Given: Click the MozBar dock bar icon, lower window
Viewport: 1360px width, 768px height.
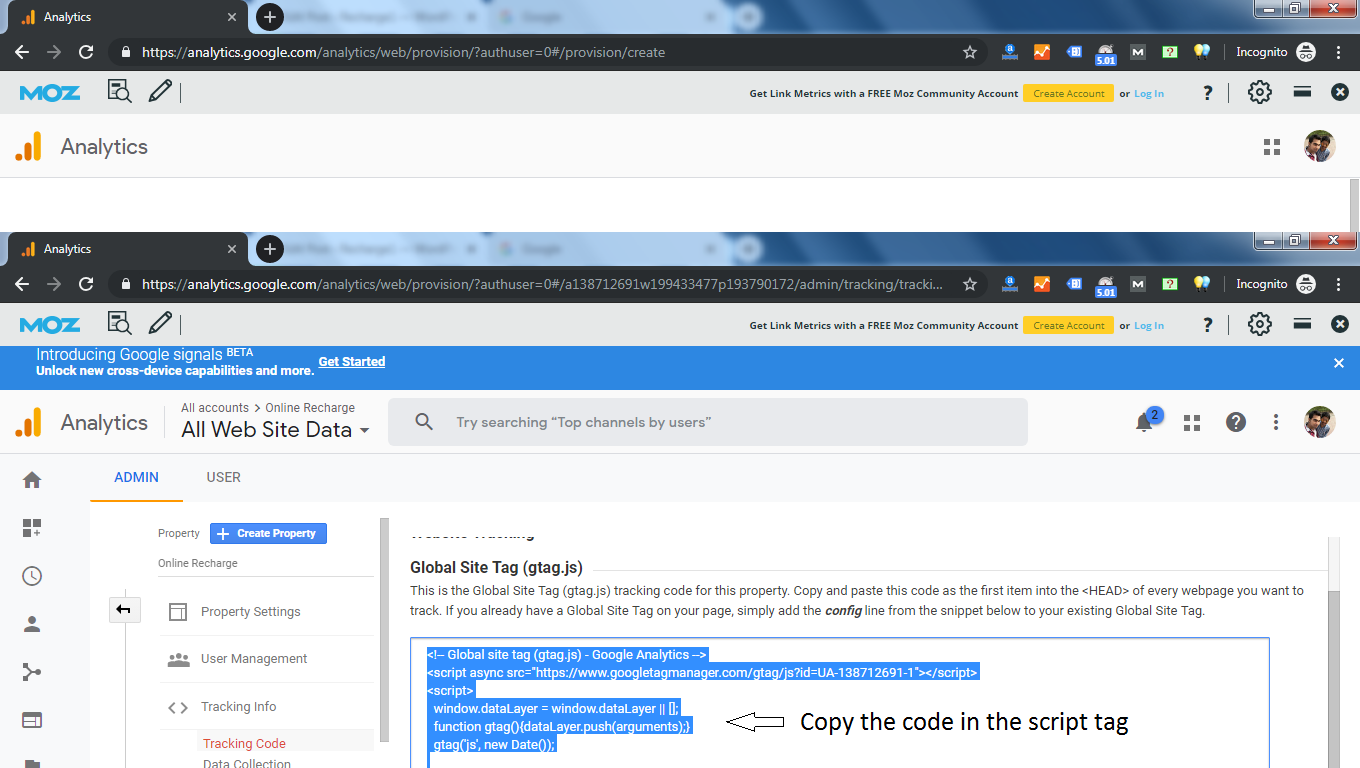Looking at the screenshot, I should click(x=1302, y=324).
